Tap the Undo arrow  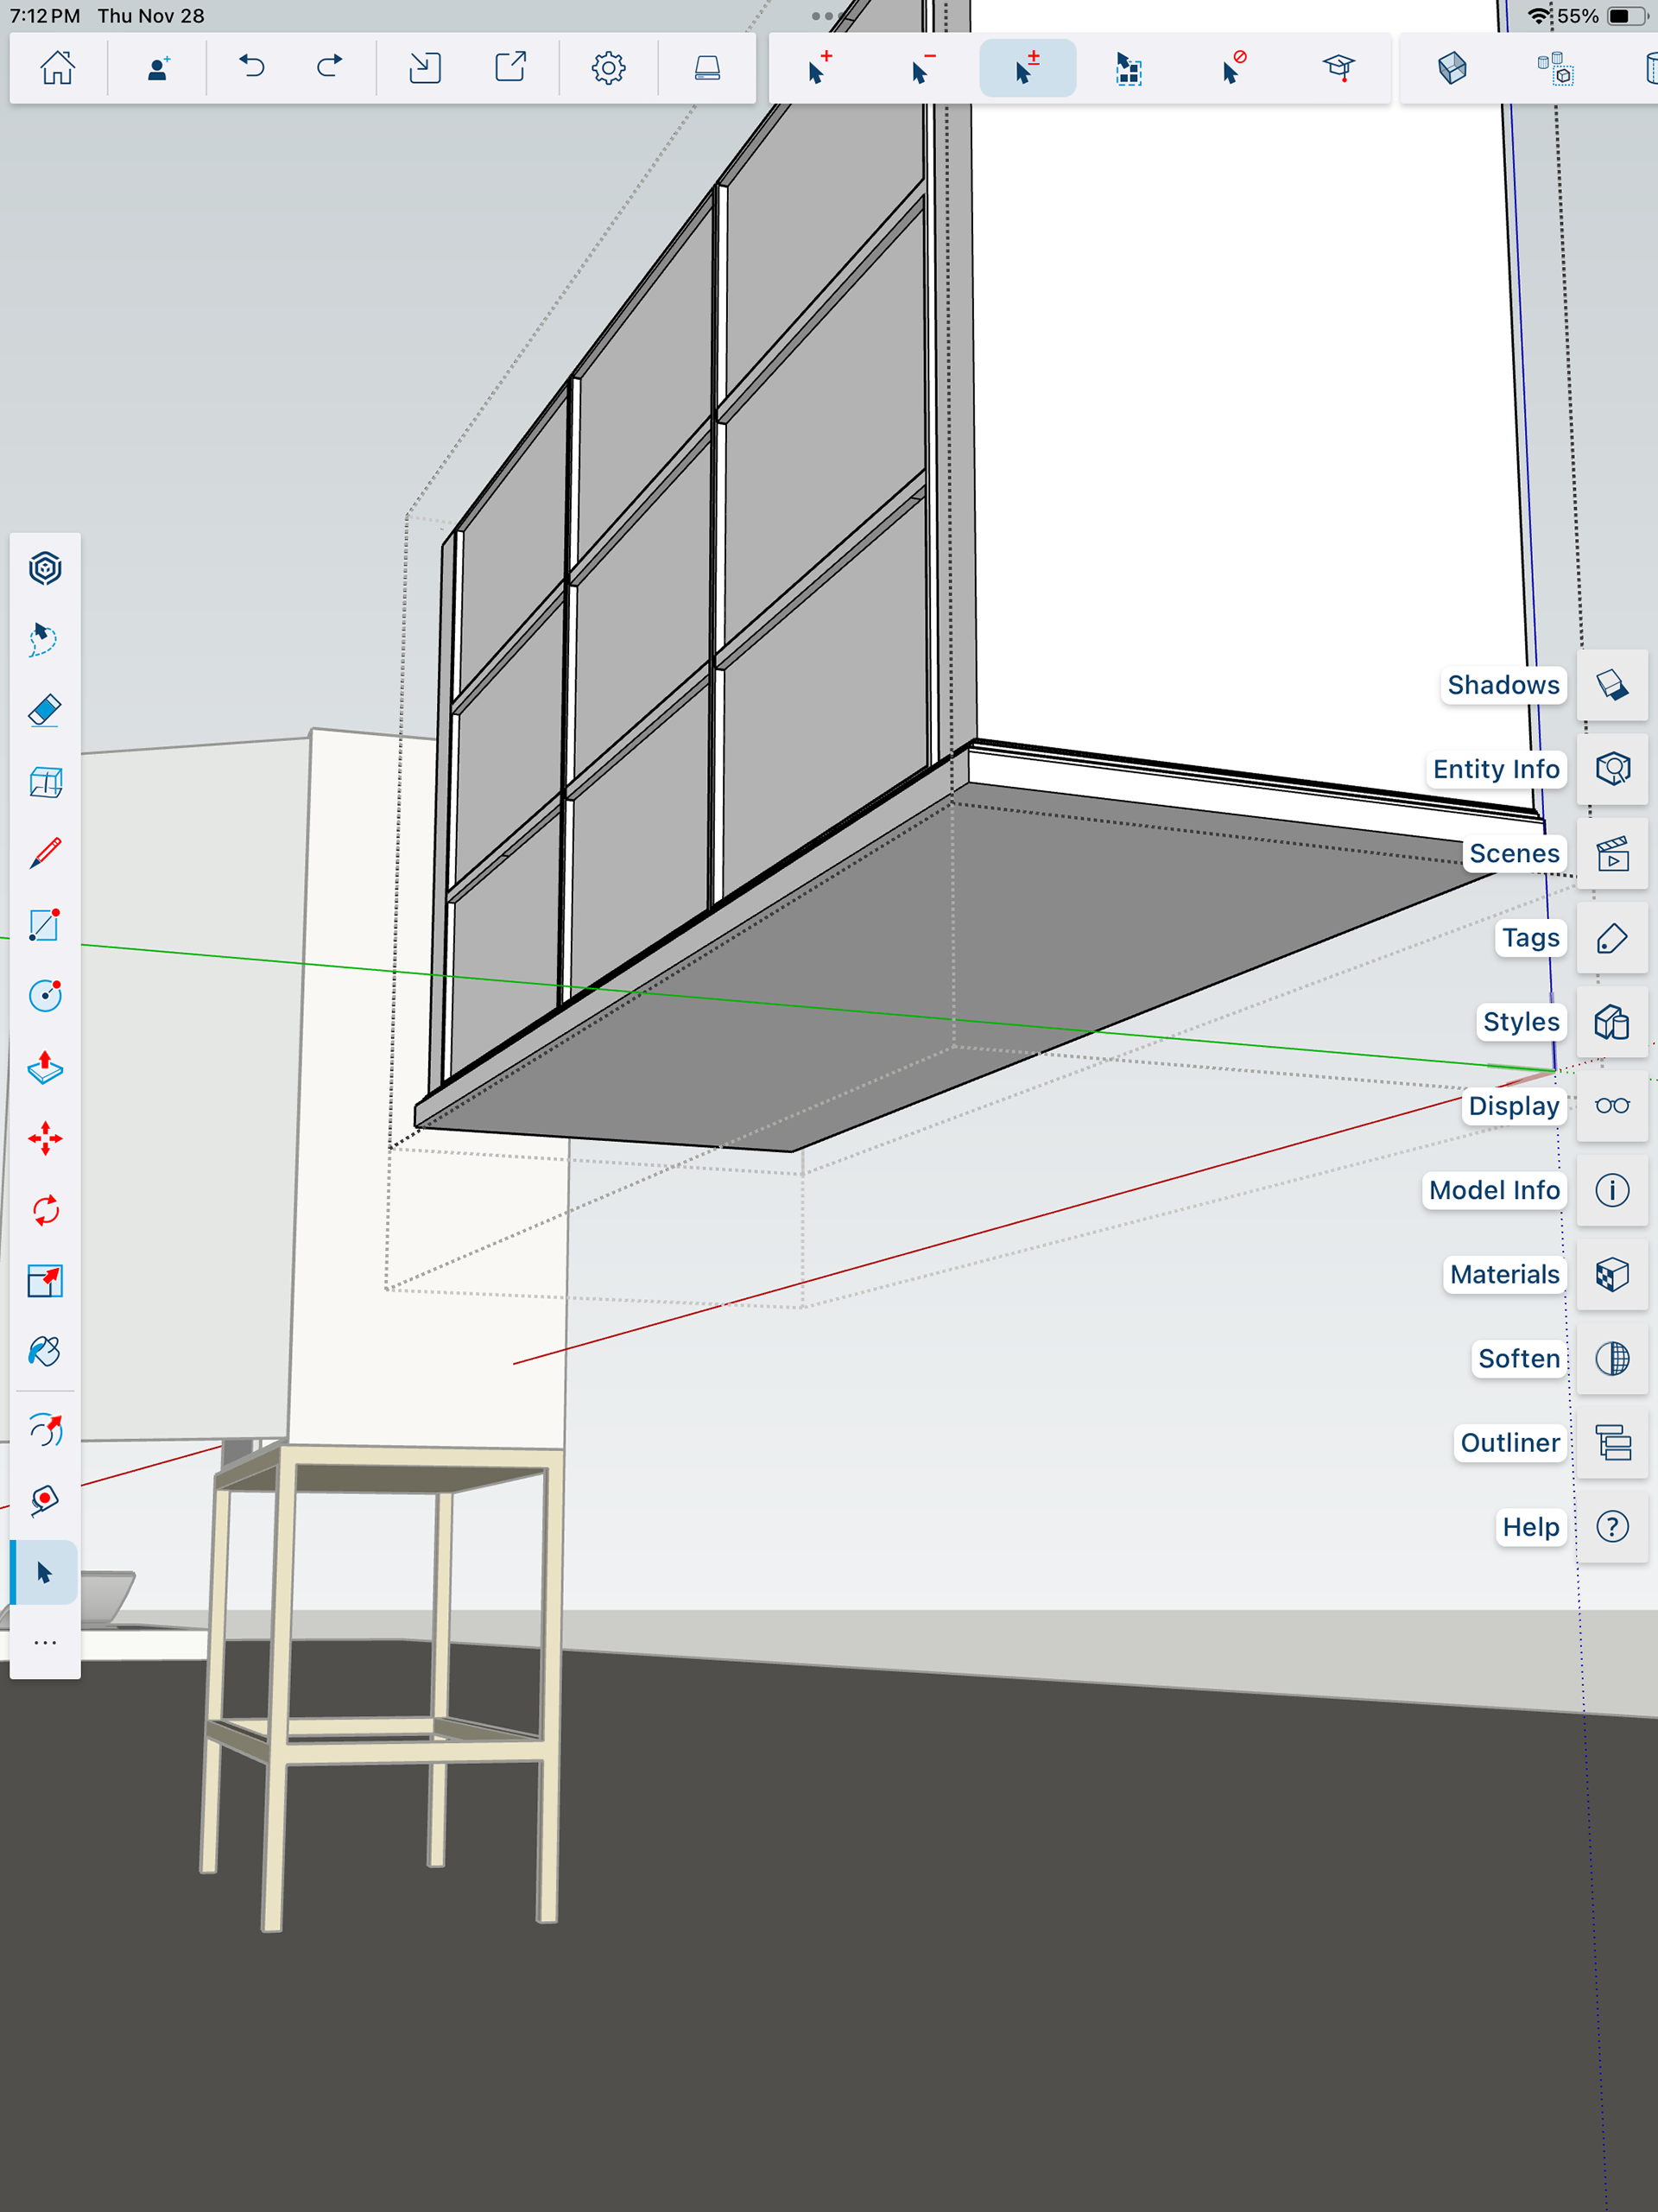pyautogui.click(x=252, y=68)
